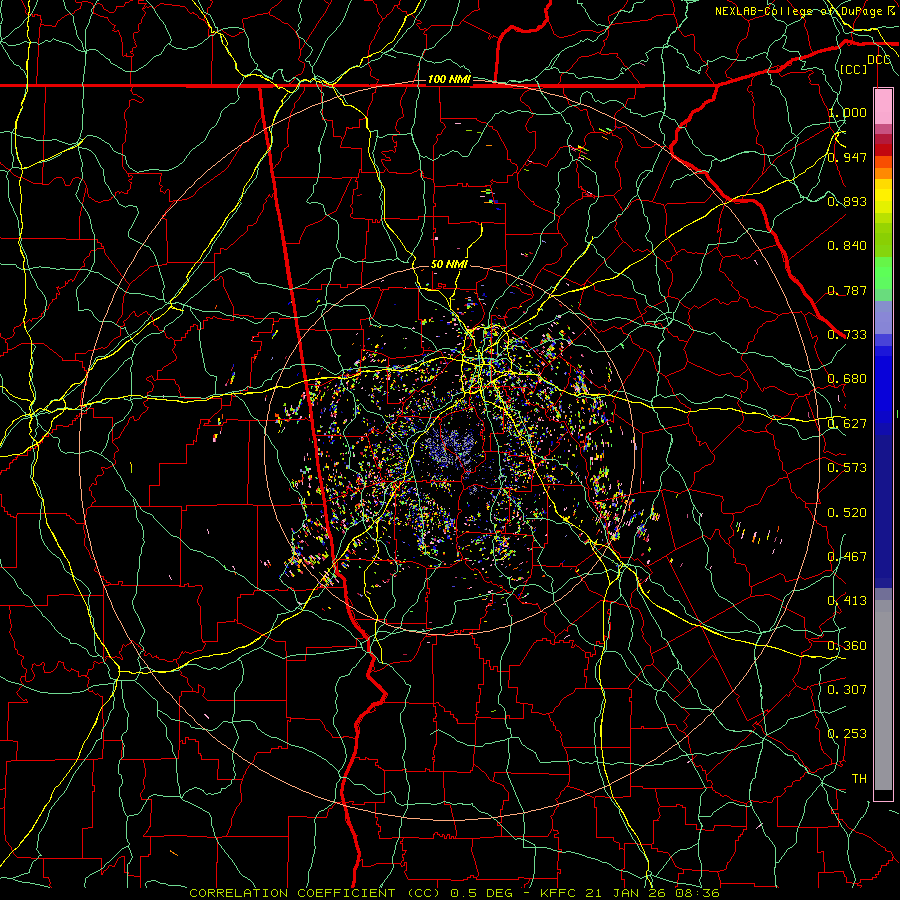900x900 pixels.
Task: Click the 0.680 legend value
Action: pos(847,379)
